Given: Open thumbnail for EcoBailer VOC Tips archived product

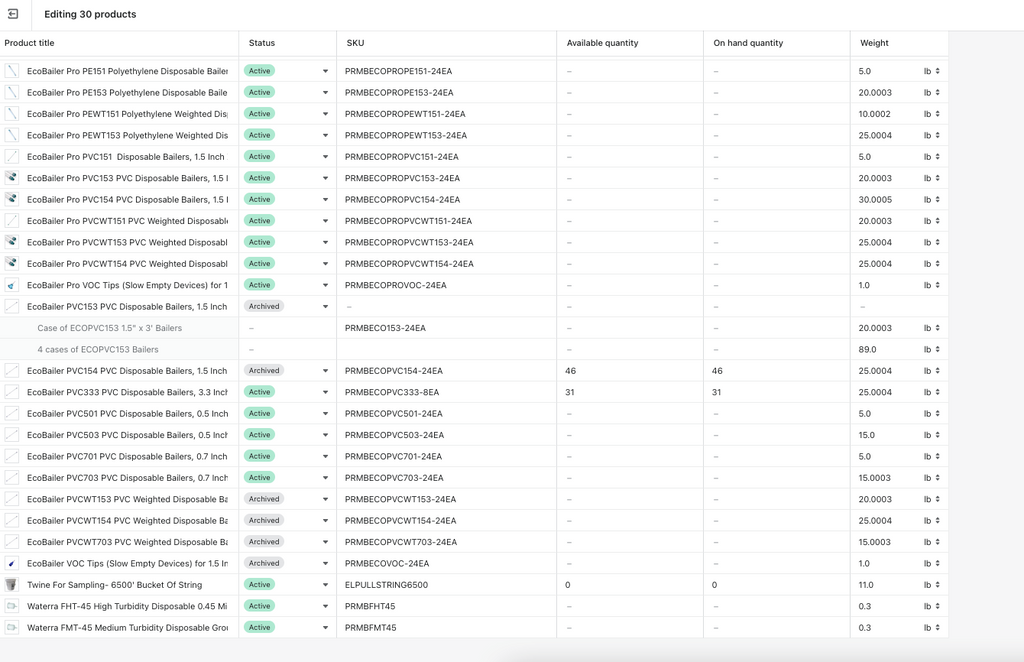Looking at the screenshot, I should point(12,563).
